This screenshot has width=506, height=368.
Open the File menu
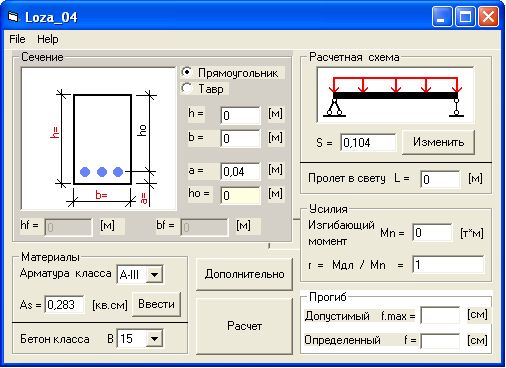(17, 39)
